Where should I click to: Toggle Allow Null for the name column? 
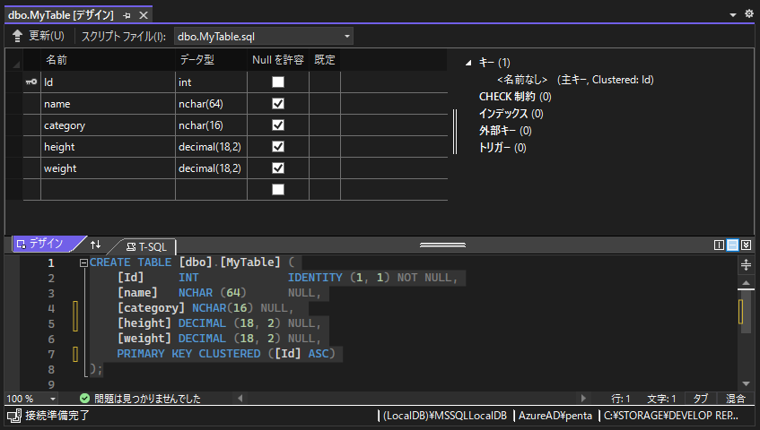(x=278, y=104)
